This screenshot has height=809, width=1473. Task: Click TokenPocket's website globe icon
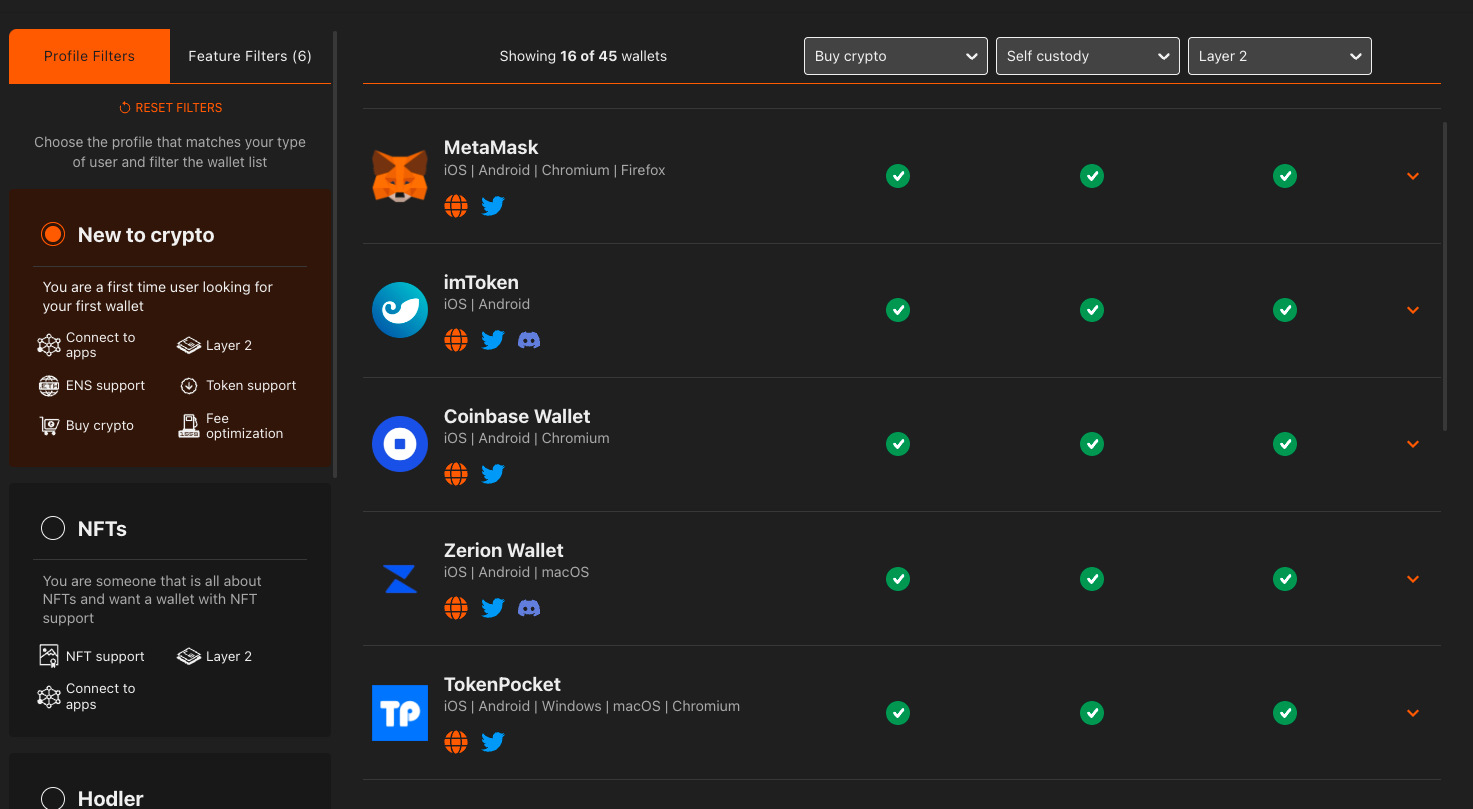[456, 742]
